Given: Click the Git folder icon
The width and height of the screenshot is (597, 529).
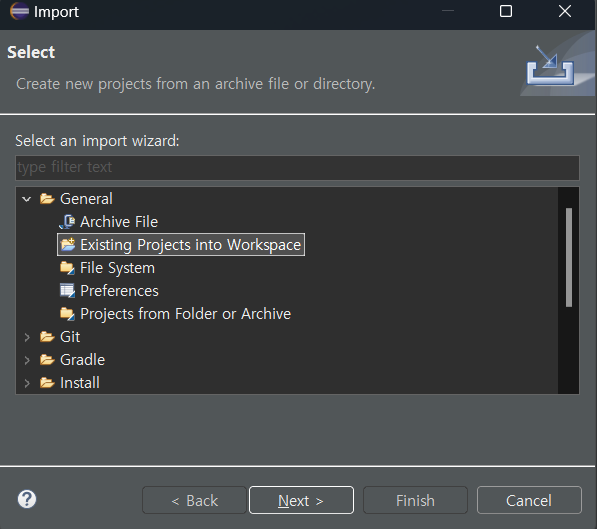Looking at the screenshot, I should click(x=47, y=337).
